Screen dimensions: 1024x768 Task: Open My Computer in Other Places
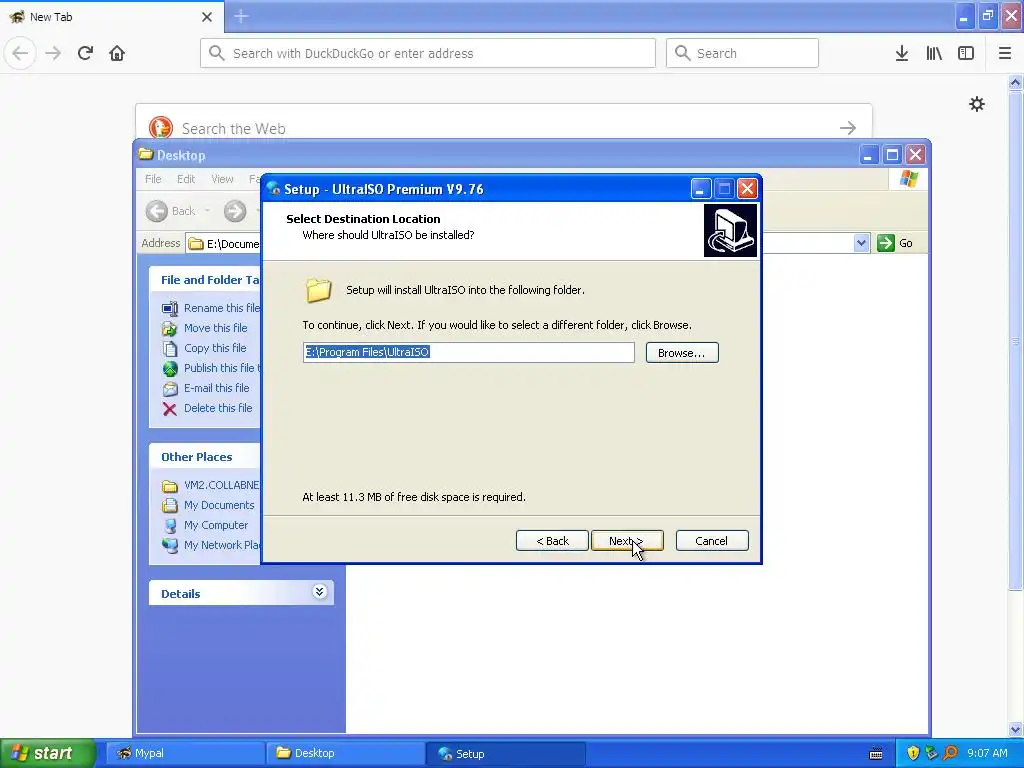click(216, 525)
